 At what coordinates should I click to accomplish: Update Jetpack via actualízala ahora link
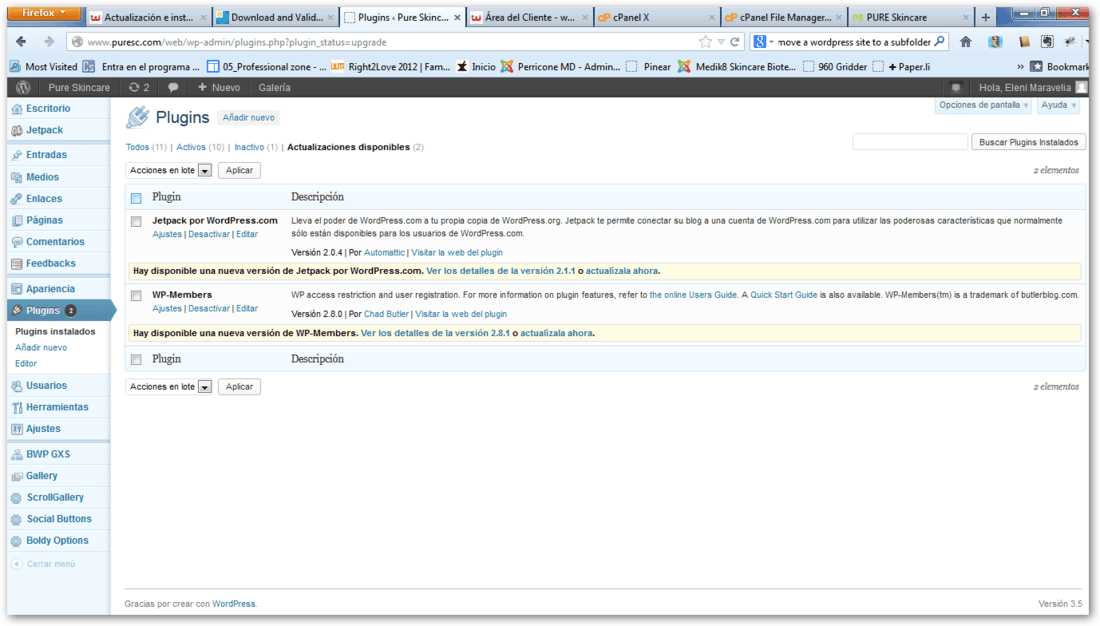click(622, 271)
